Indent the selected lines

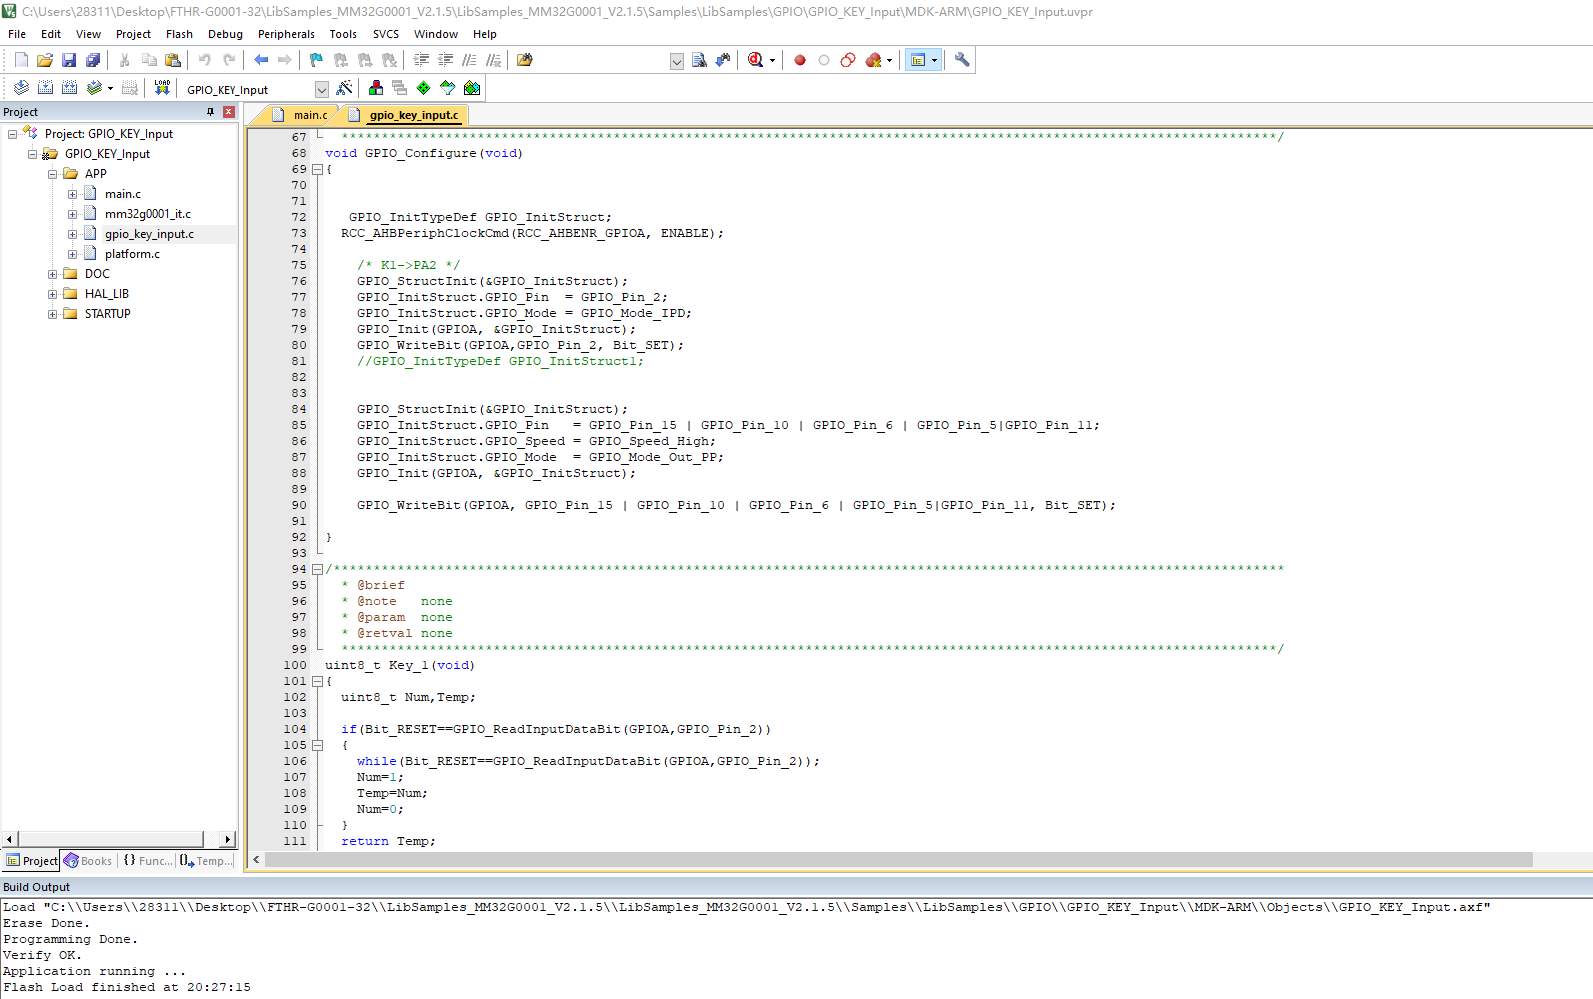[x=421, y=60]
